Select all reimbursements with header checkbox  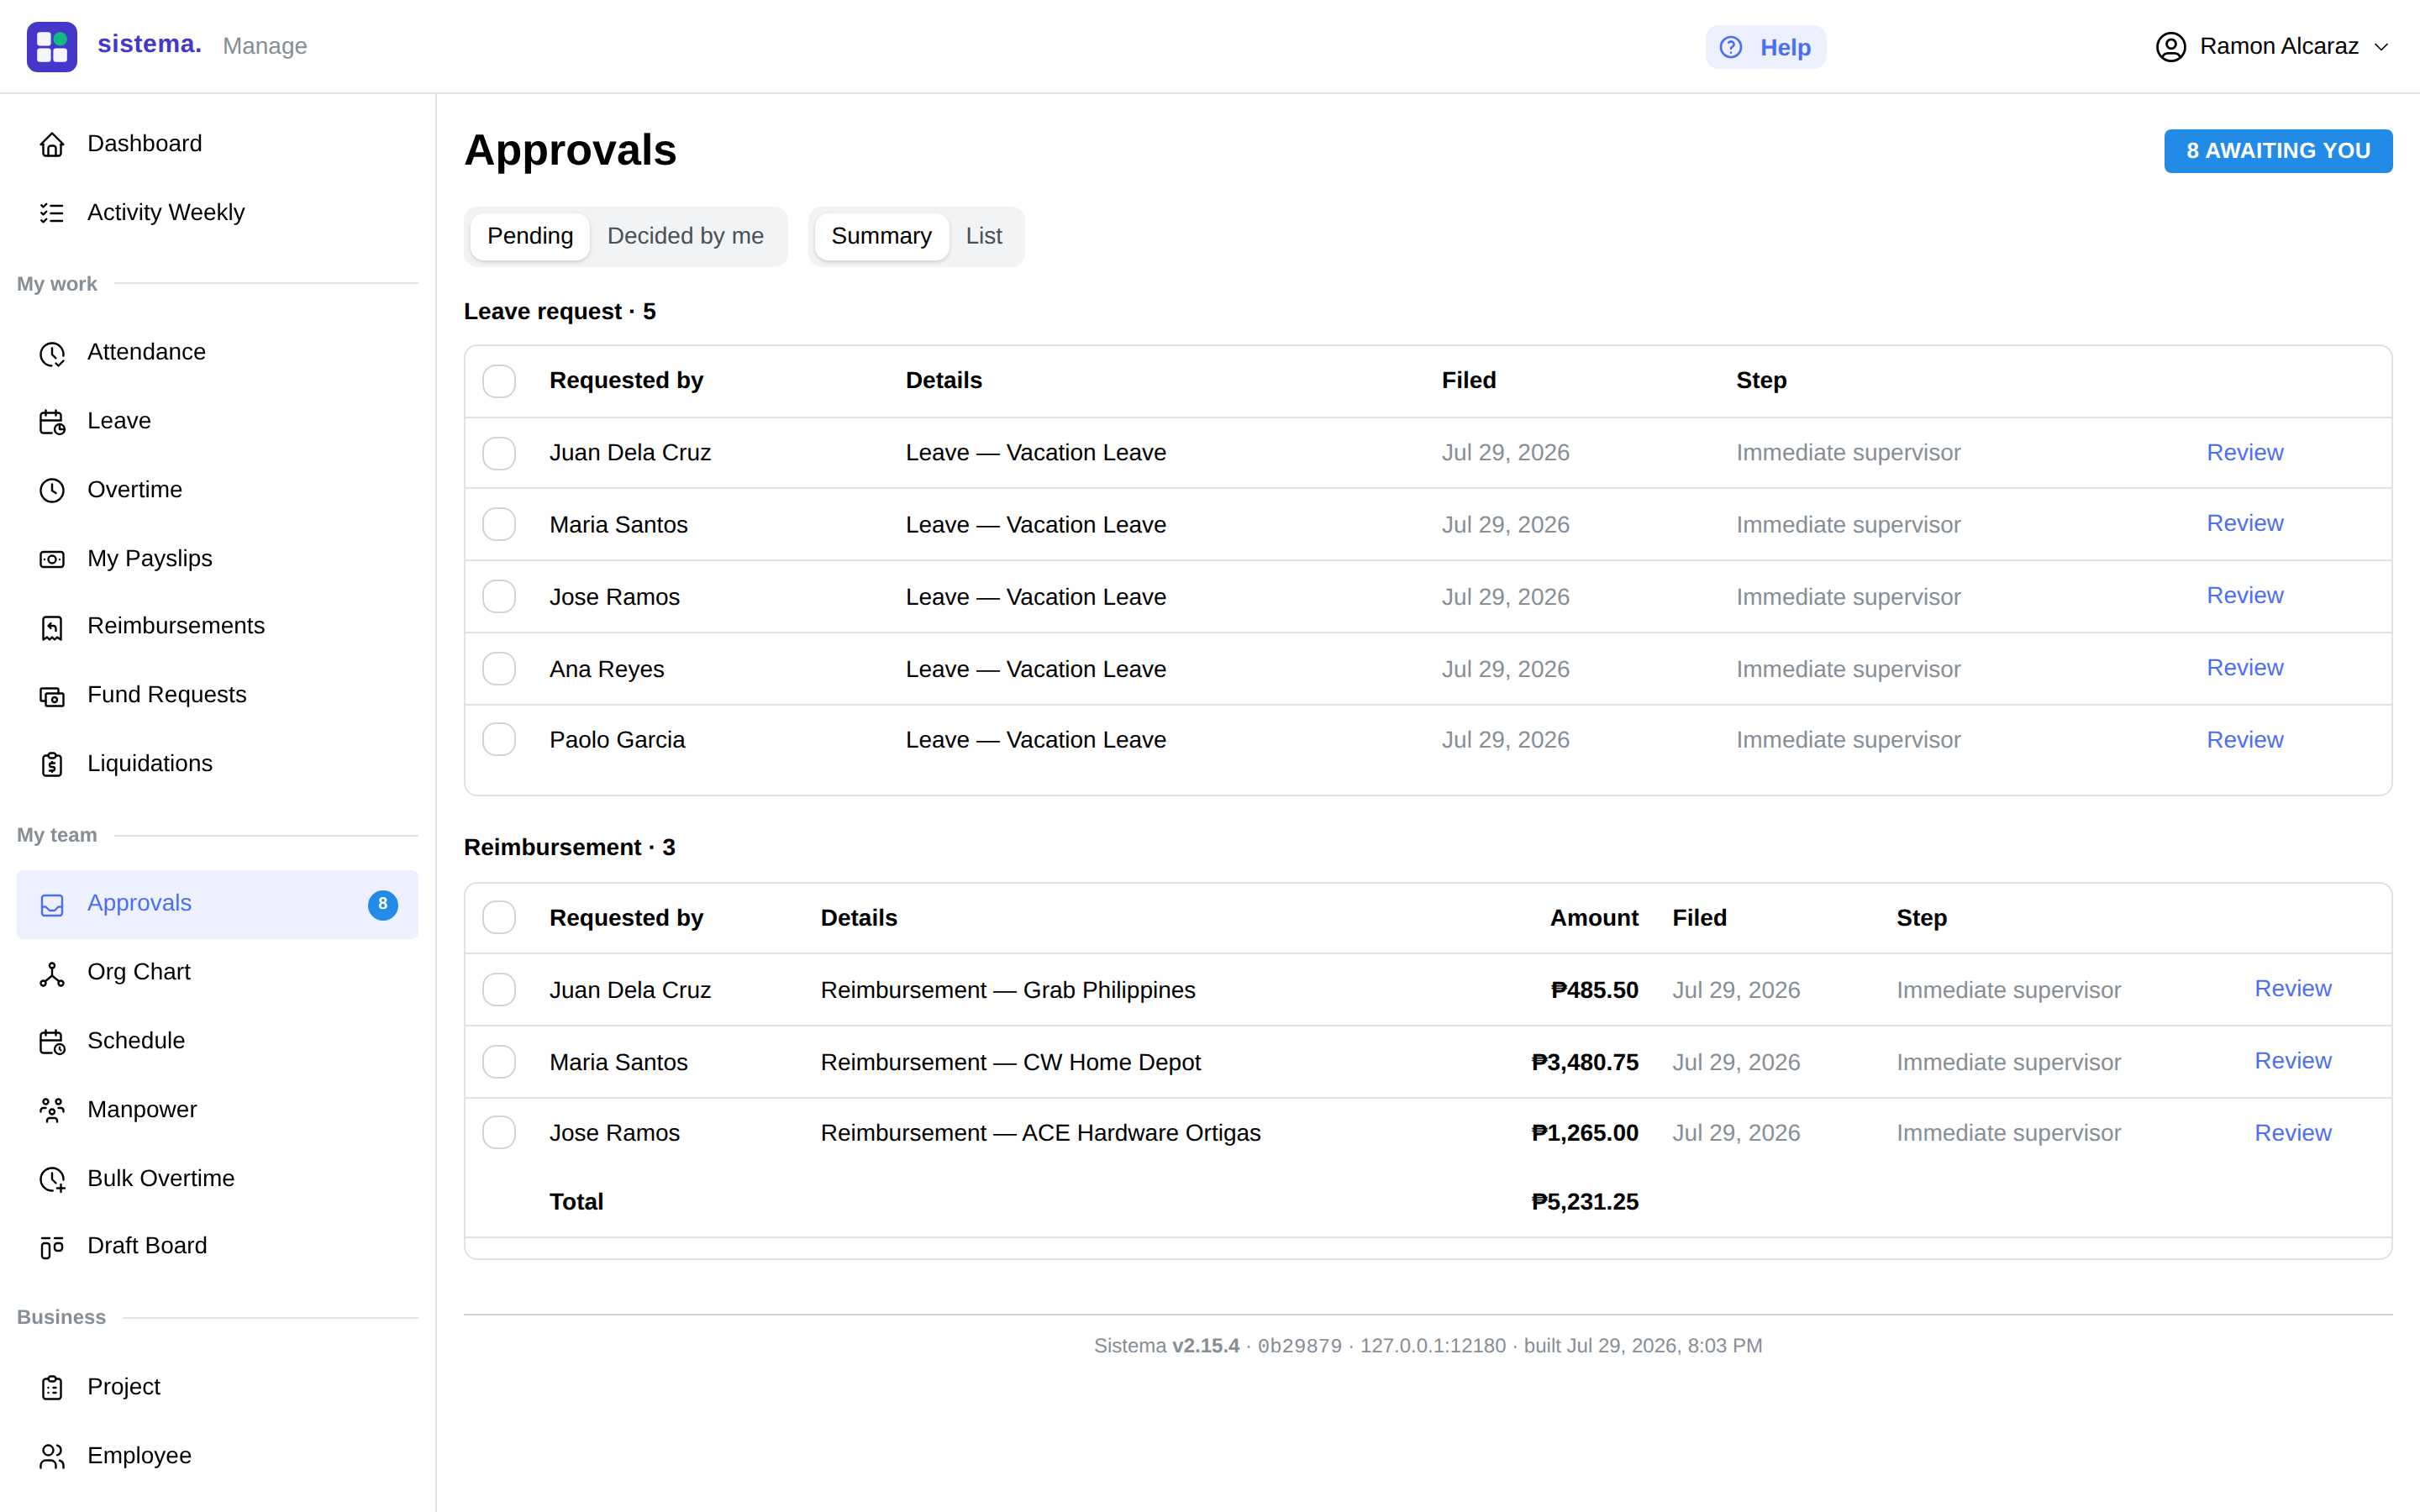(499, 918)
